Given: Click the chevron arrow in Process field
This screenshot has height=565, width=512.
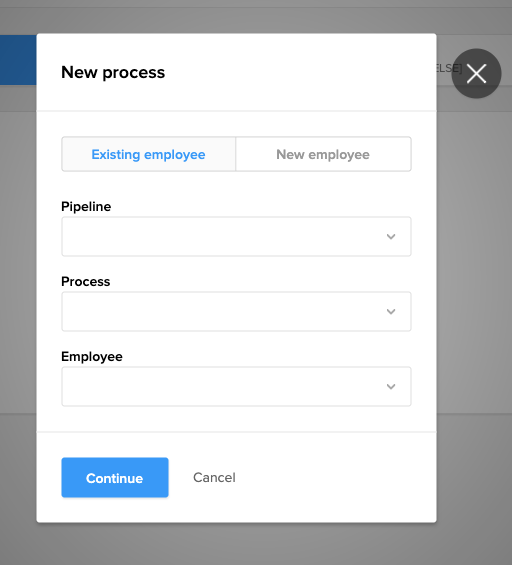Looking at the screenshot, I should point(391,312).
